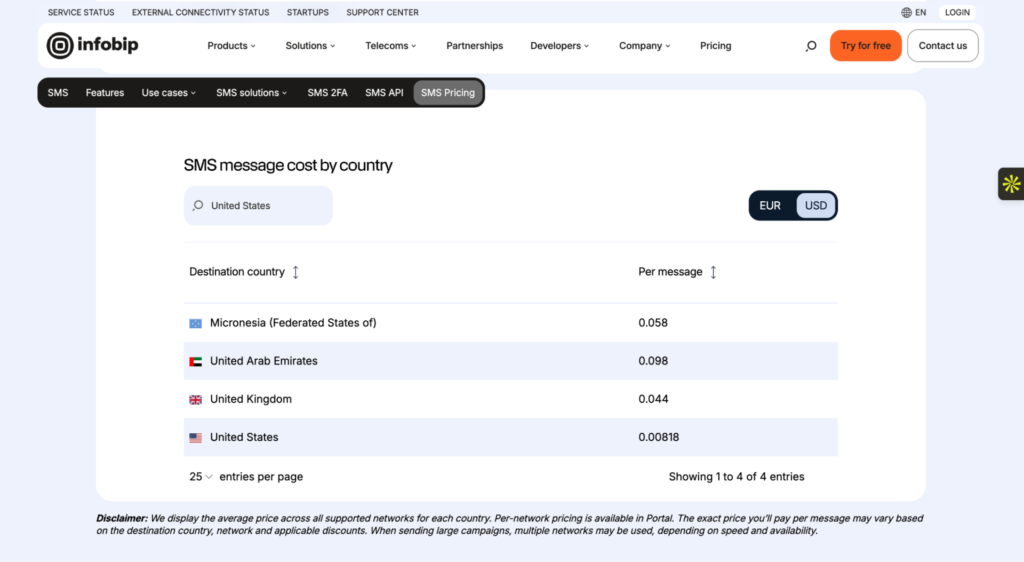
Task: Open the Pricing menu item
Action: tap(716, 46)
